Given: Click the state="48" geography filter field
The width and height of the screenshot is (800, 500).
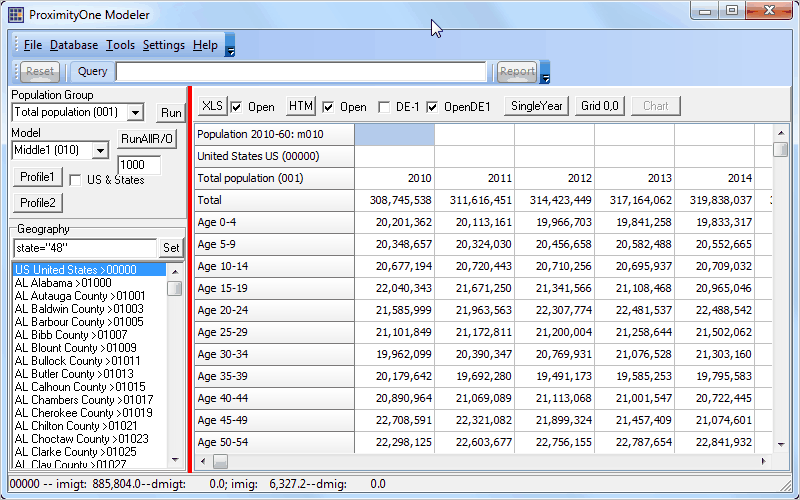Looking at the screenshot, I should pos(85,248).
